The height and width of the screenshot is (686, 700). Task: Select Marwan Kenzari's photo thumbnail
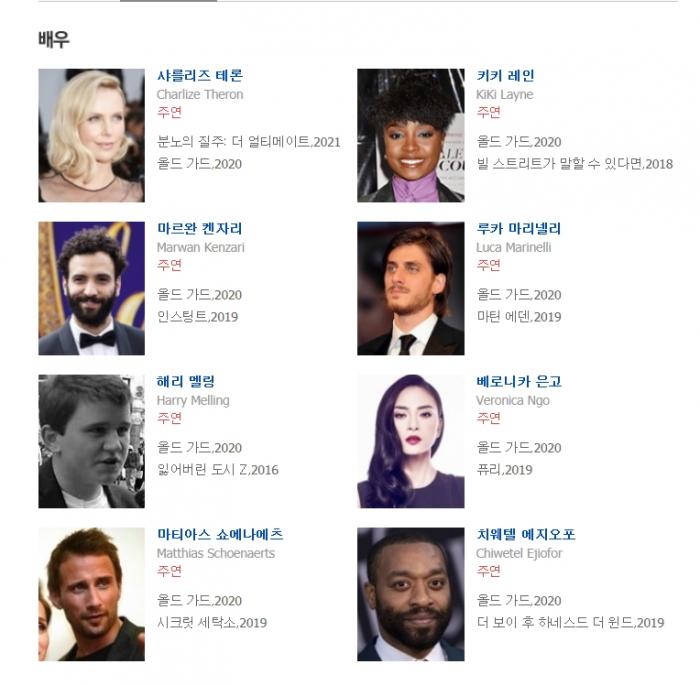pyautogui.click(x=92, y=288)
